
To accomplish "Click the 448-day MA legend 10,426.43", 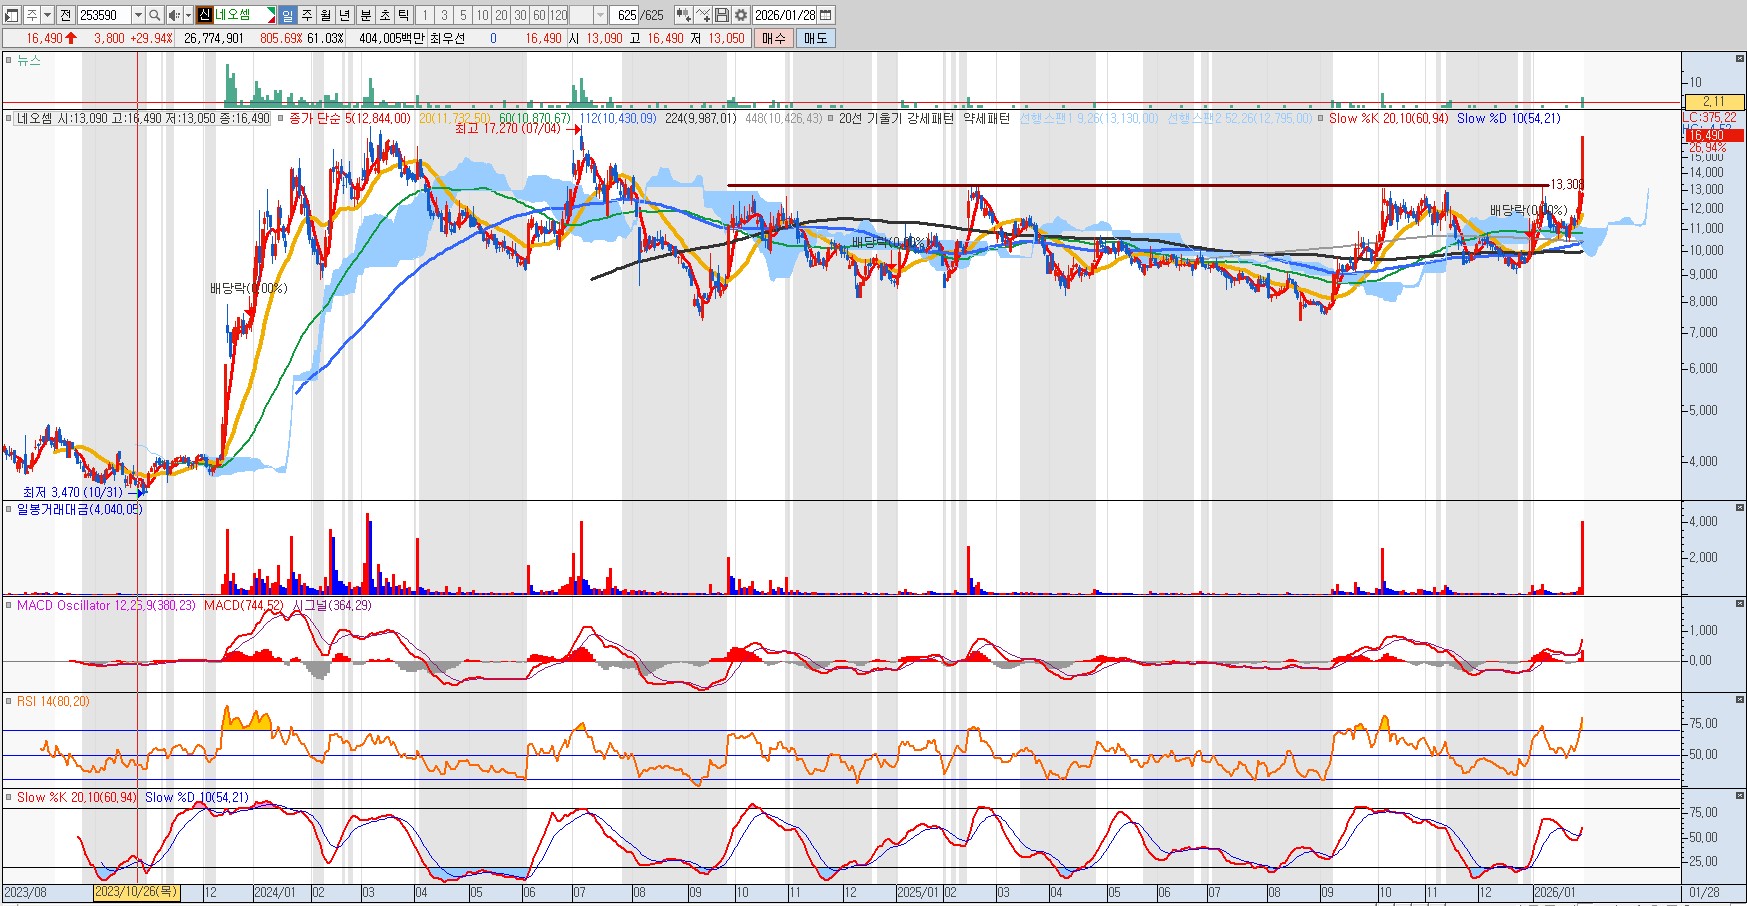I will point(783,118).
